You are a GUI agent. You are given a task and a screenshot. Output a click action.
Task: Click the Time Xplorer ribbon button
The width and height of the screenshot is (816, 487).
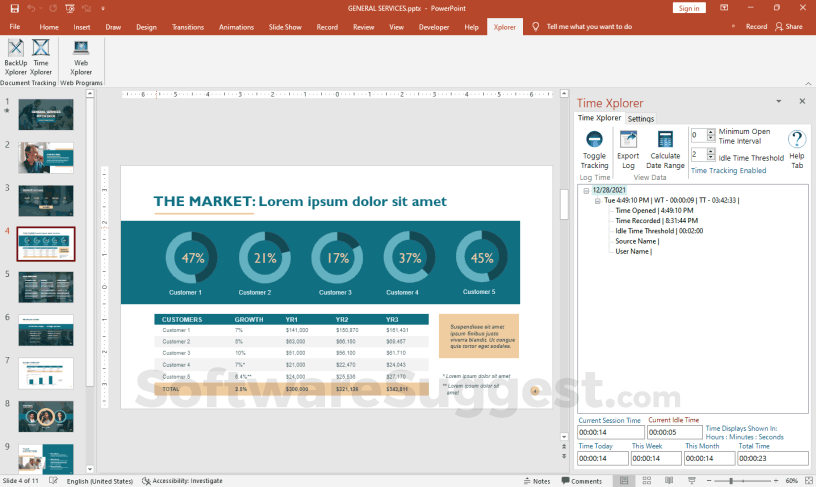(41, 56)
